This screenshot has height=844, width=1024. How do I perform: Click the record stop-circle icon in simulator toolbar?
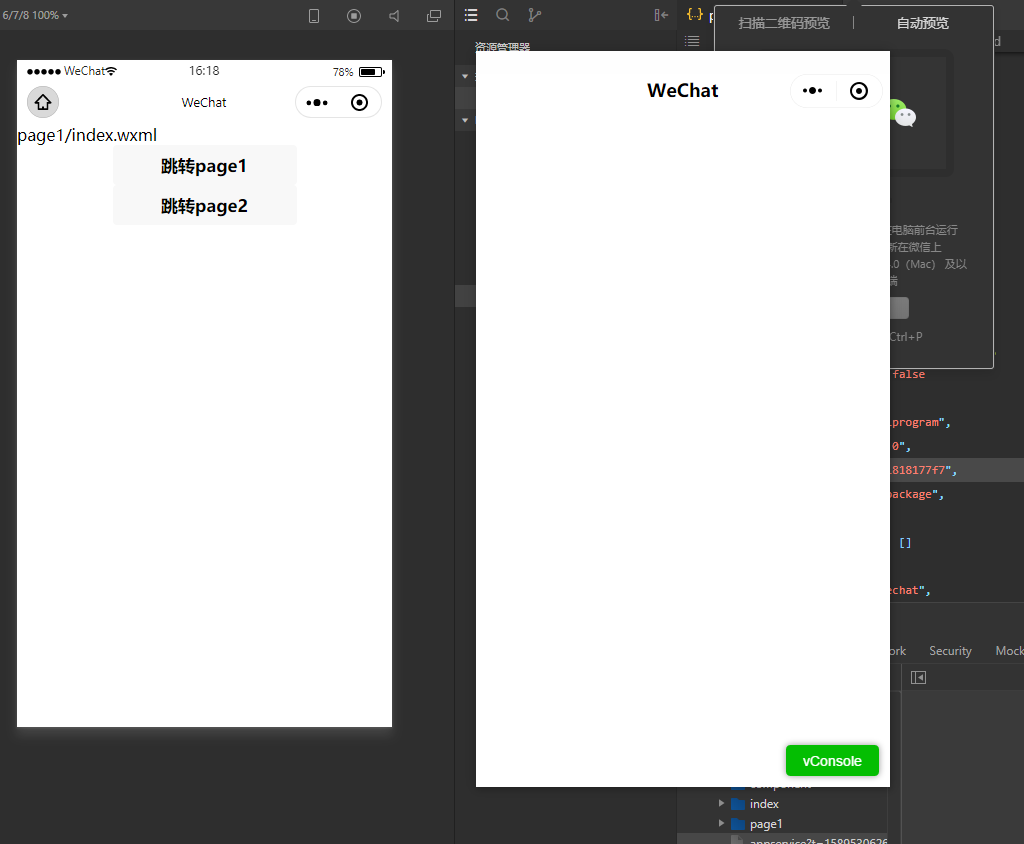(354, 16)
